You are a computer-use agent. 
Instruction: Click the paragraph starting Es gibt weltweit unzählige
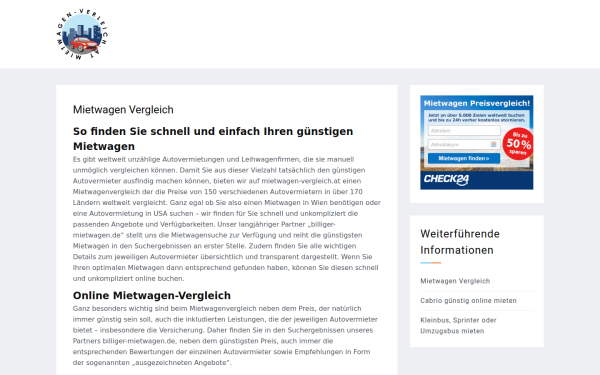(227, 219)
